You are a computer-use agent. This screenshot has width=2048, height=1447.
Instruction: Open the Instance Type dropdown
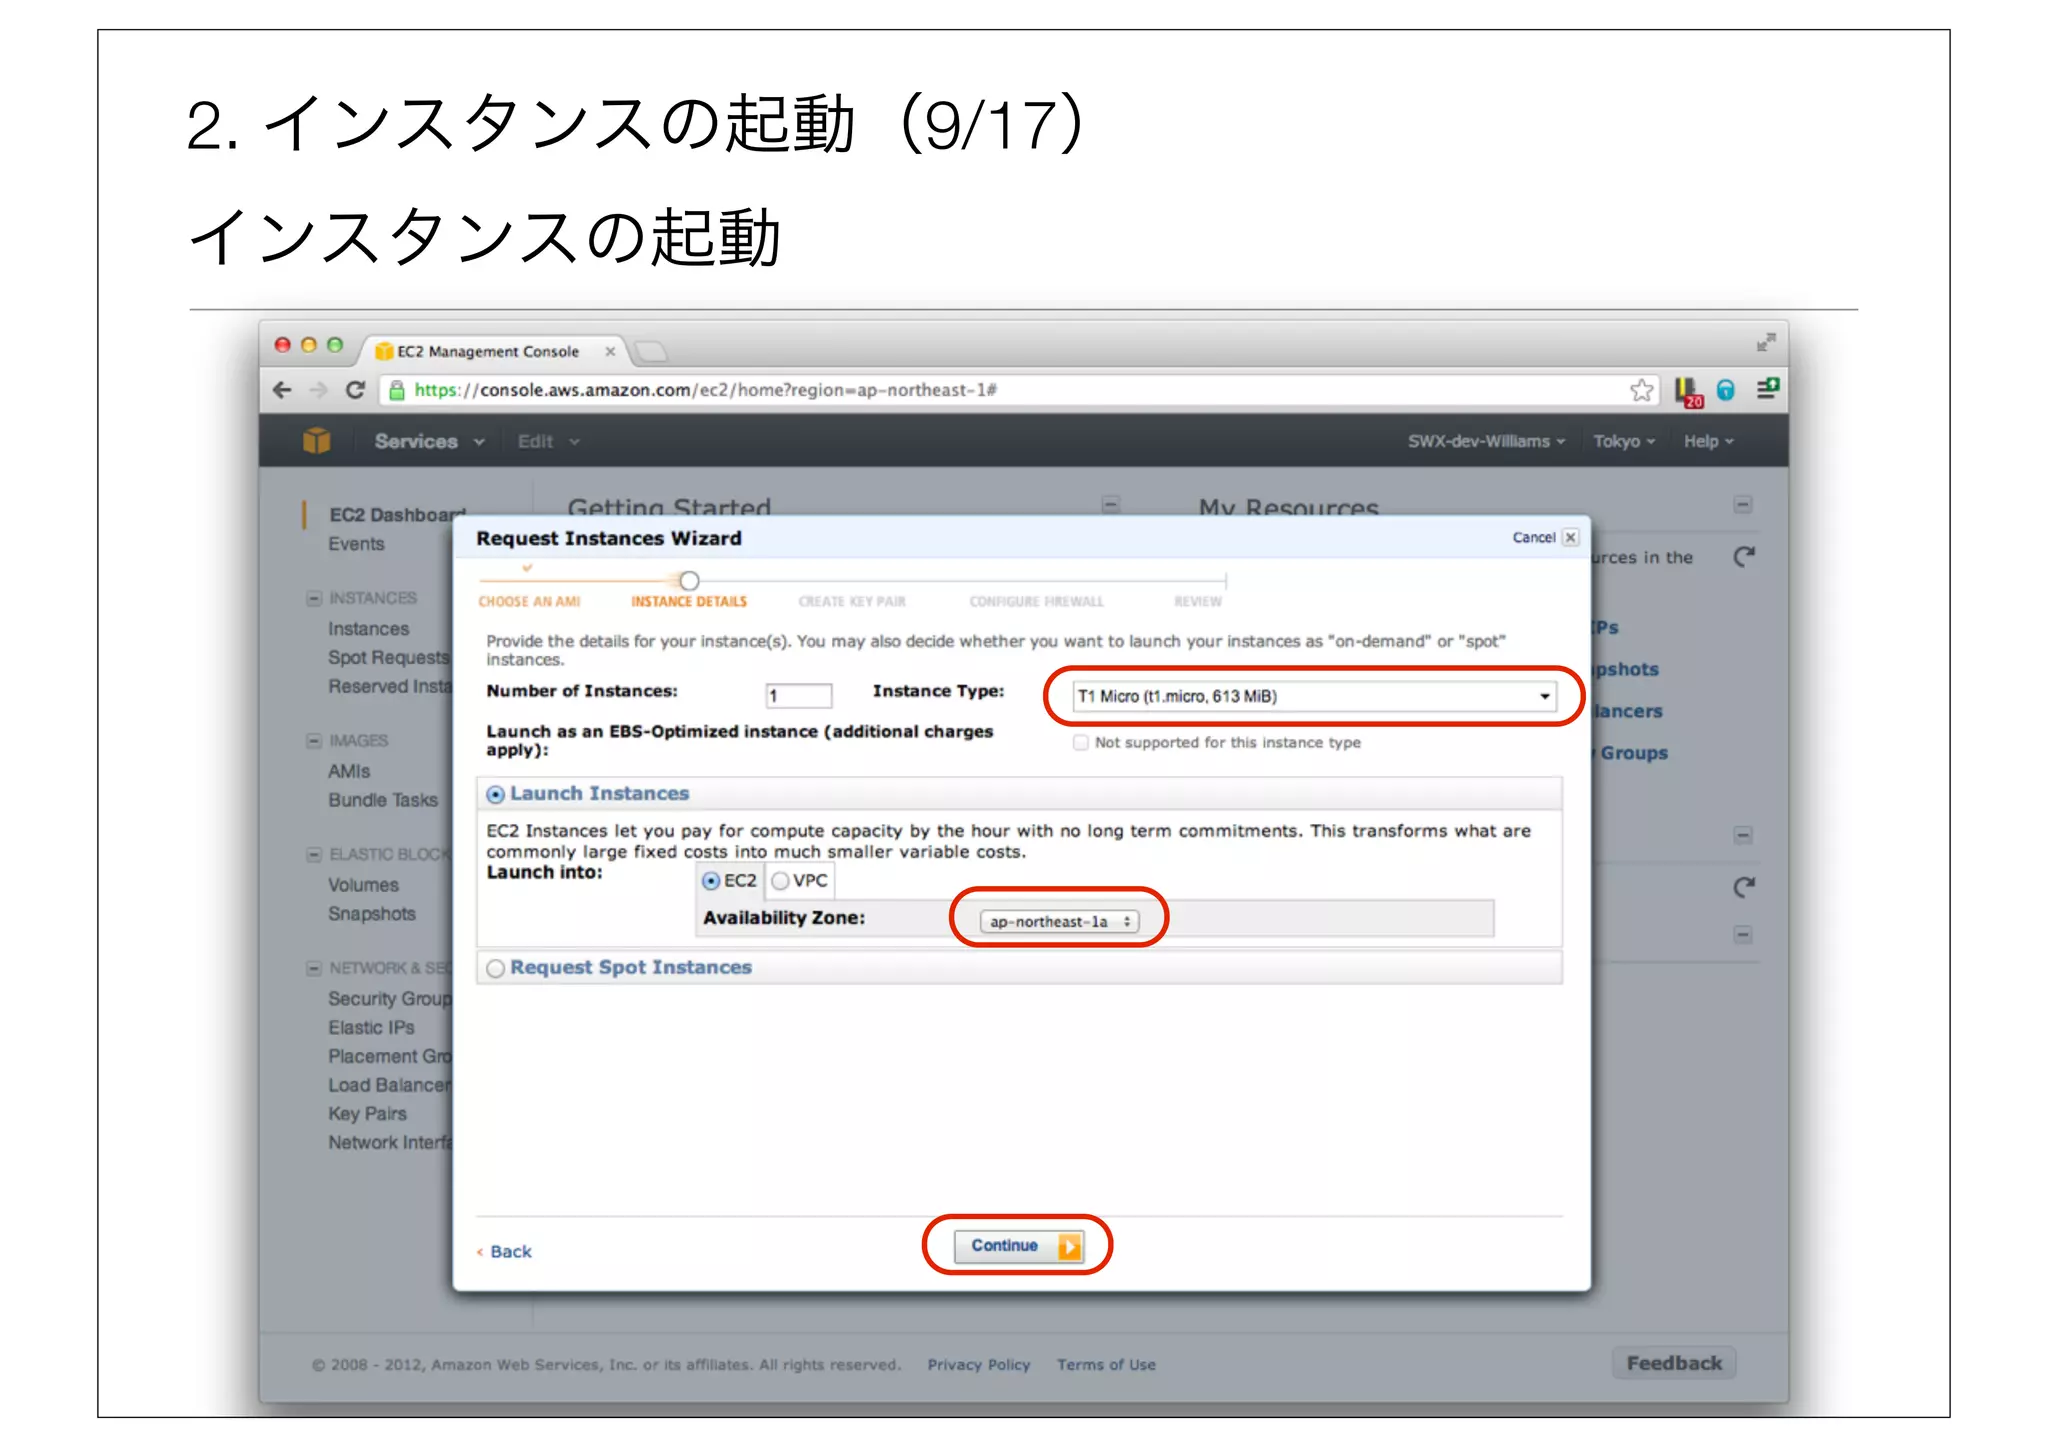tap(1313, 696)
